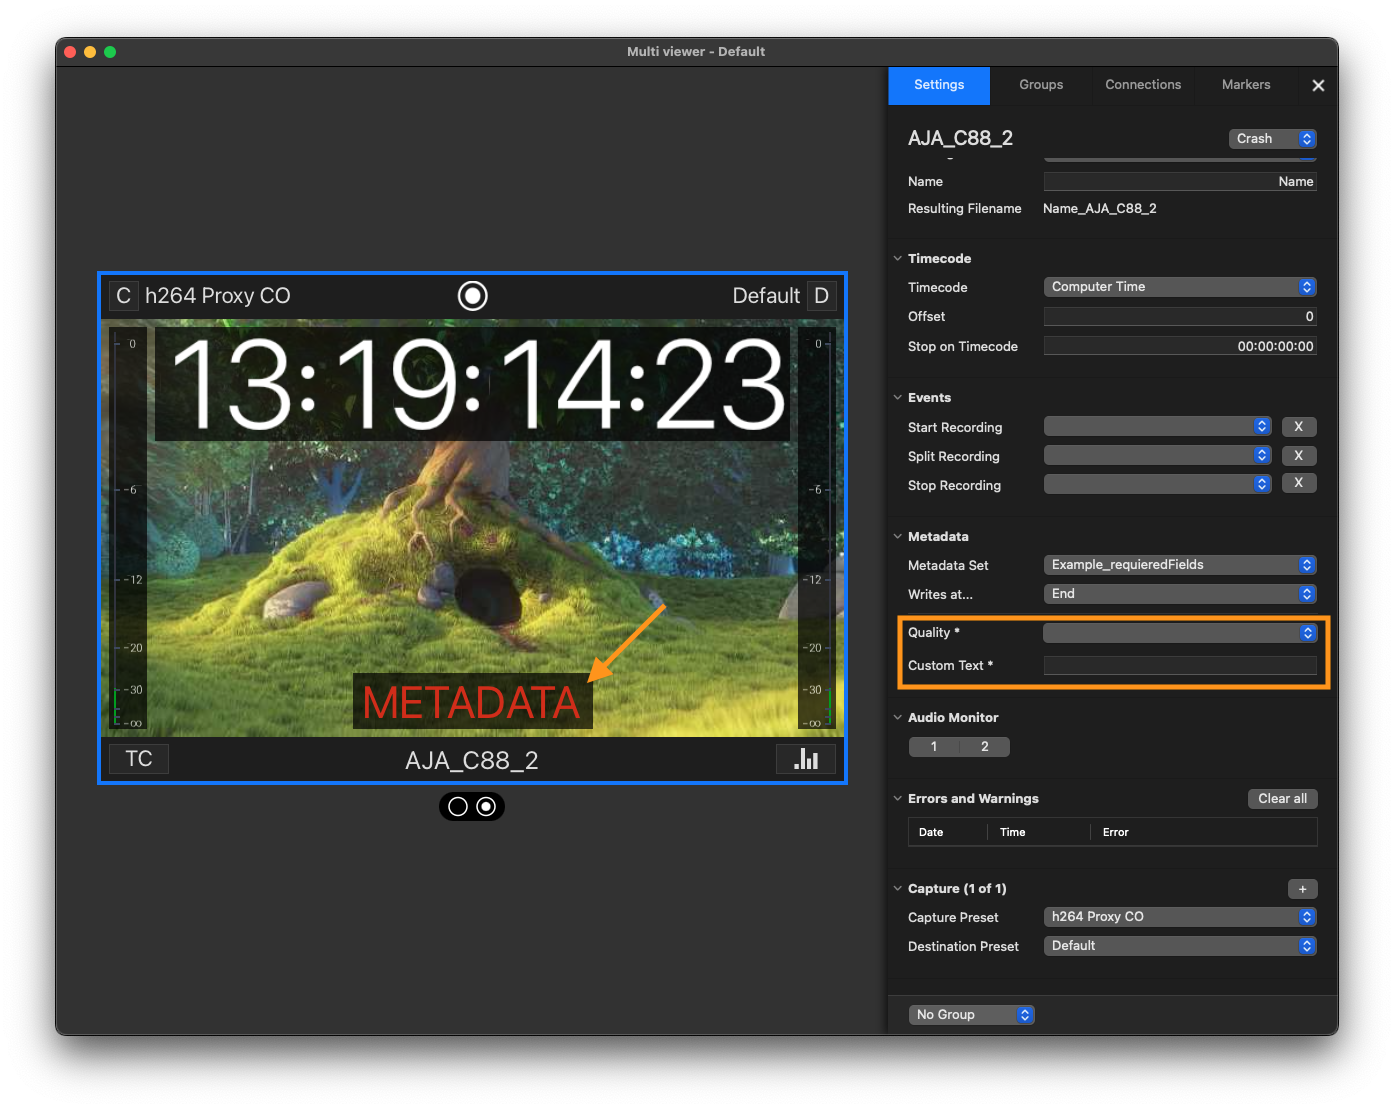The image size is (1394, 1109).
Task: Collapse the Errors and Warnings section
Action: pos(897,798)
